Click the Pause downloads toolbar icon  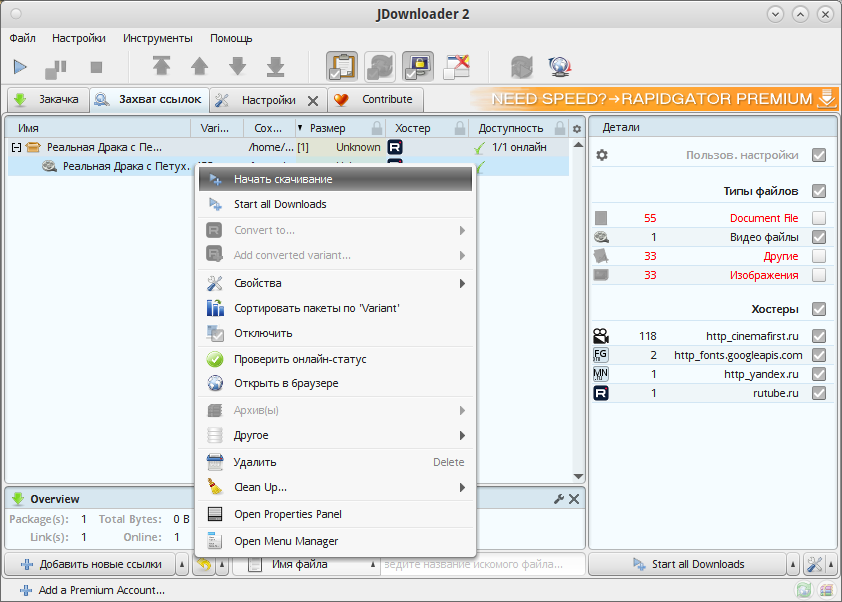(56, 68)
